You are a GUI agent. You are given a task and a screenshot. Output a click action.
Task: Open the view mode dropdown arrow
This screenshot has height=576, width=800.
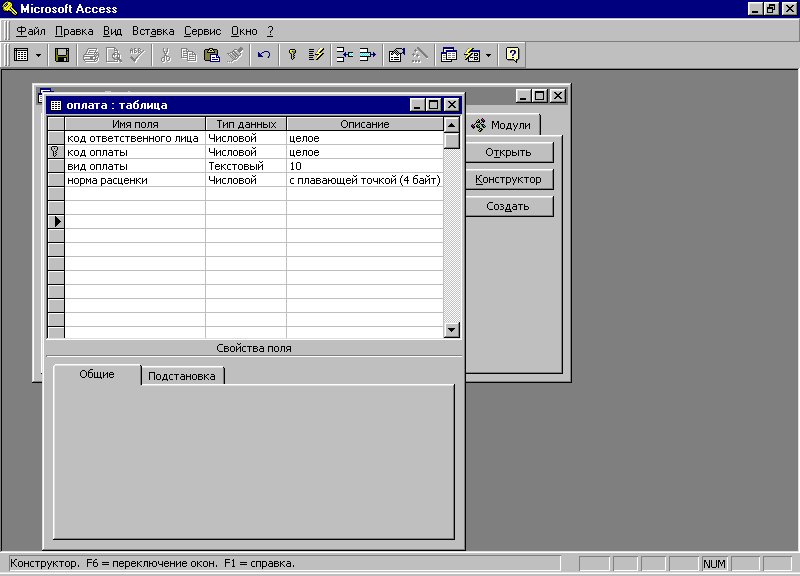(38, 55)
